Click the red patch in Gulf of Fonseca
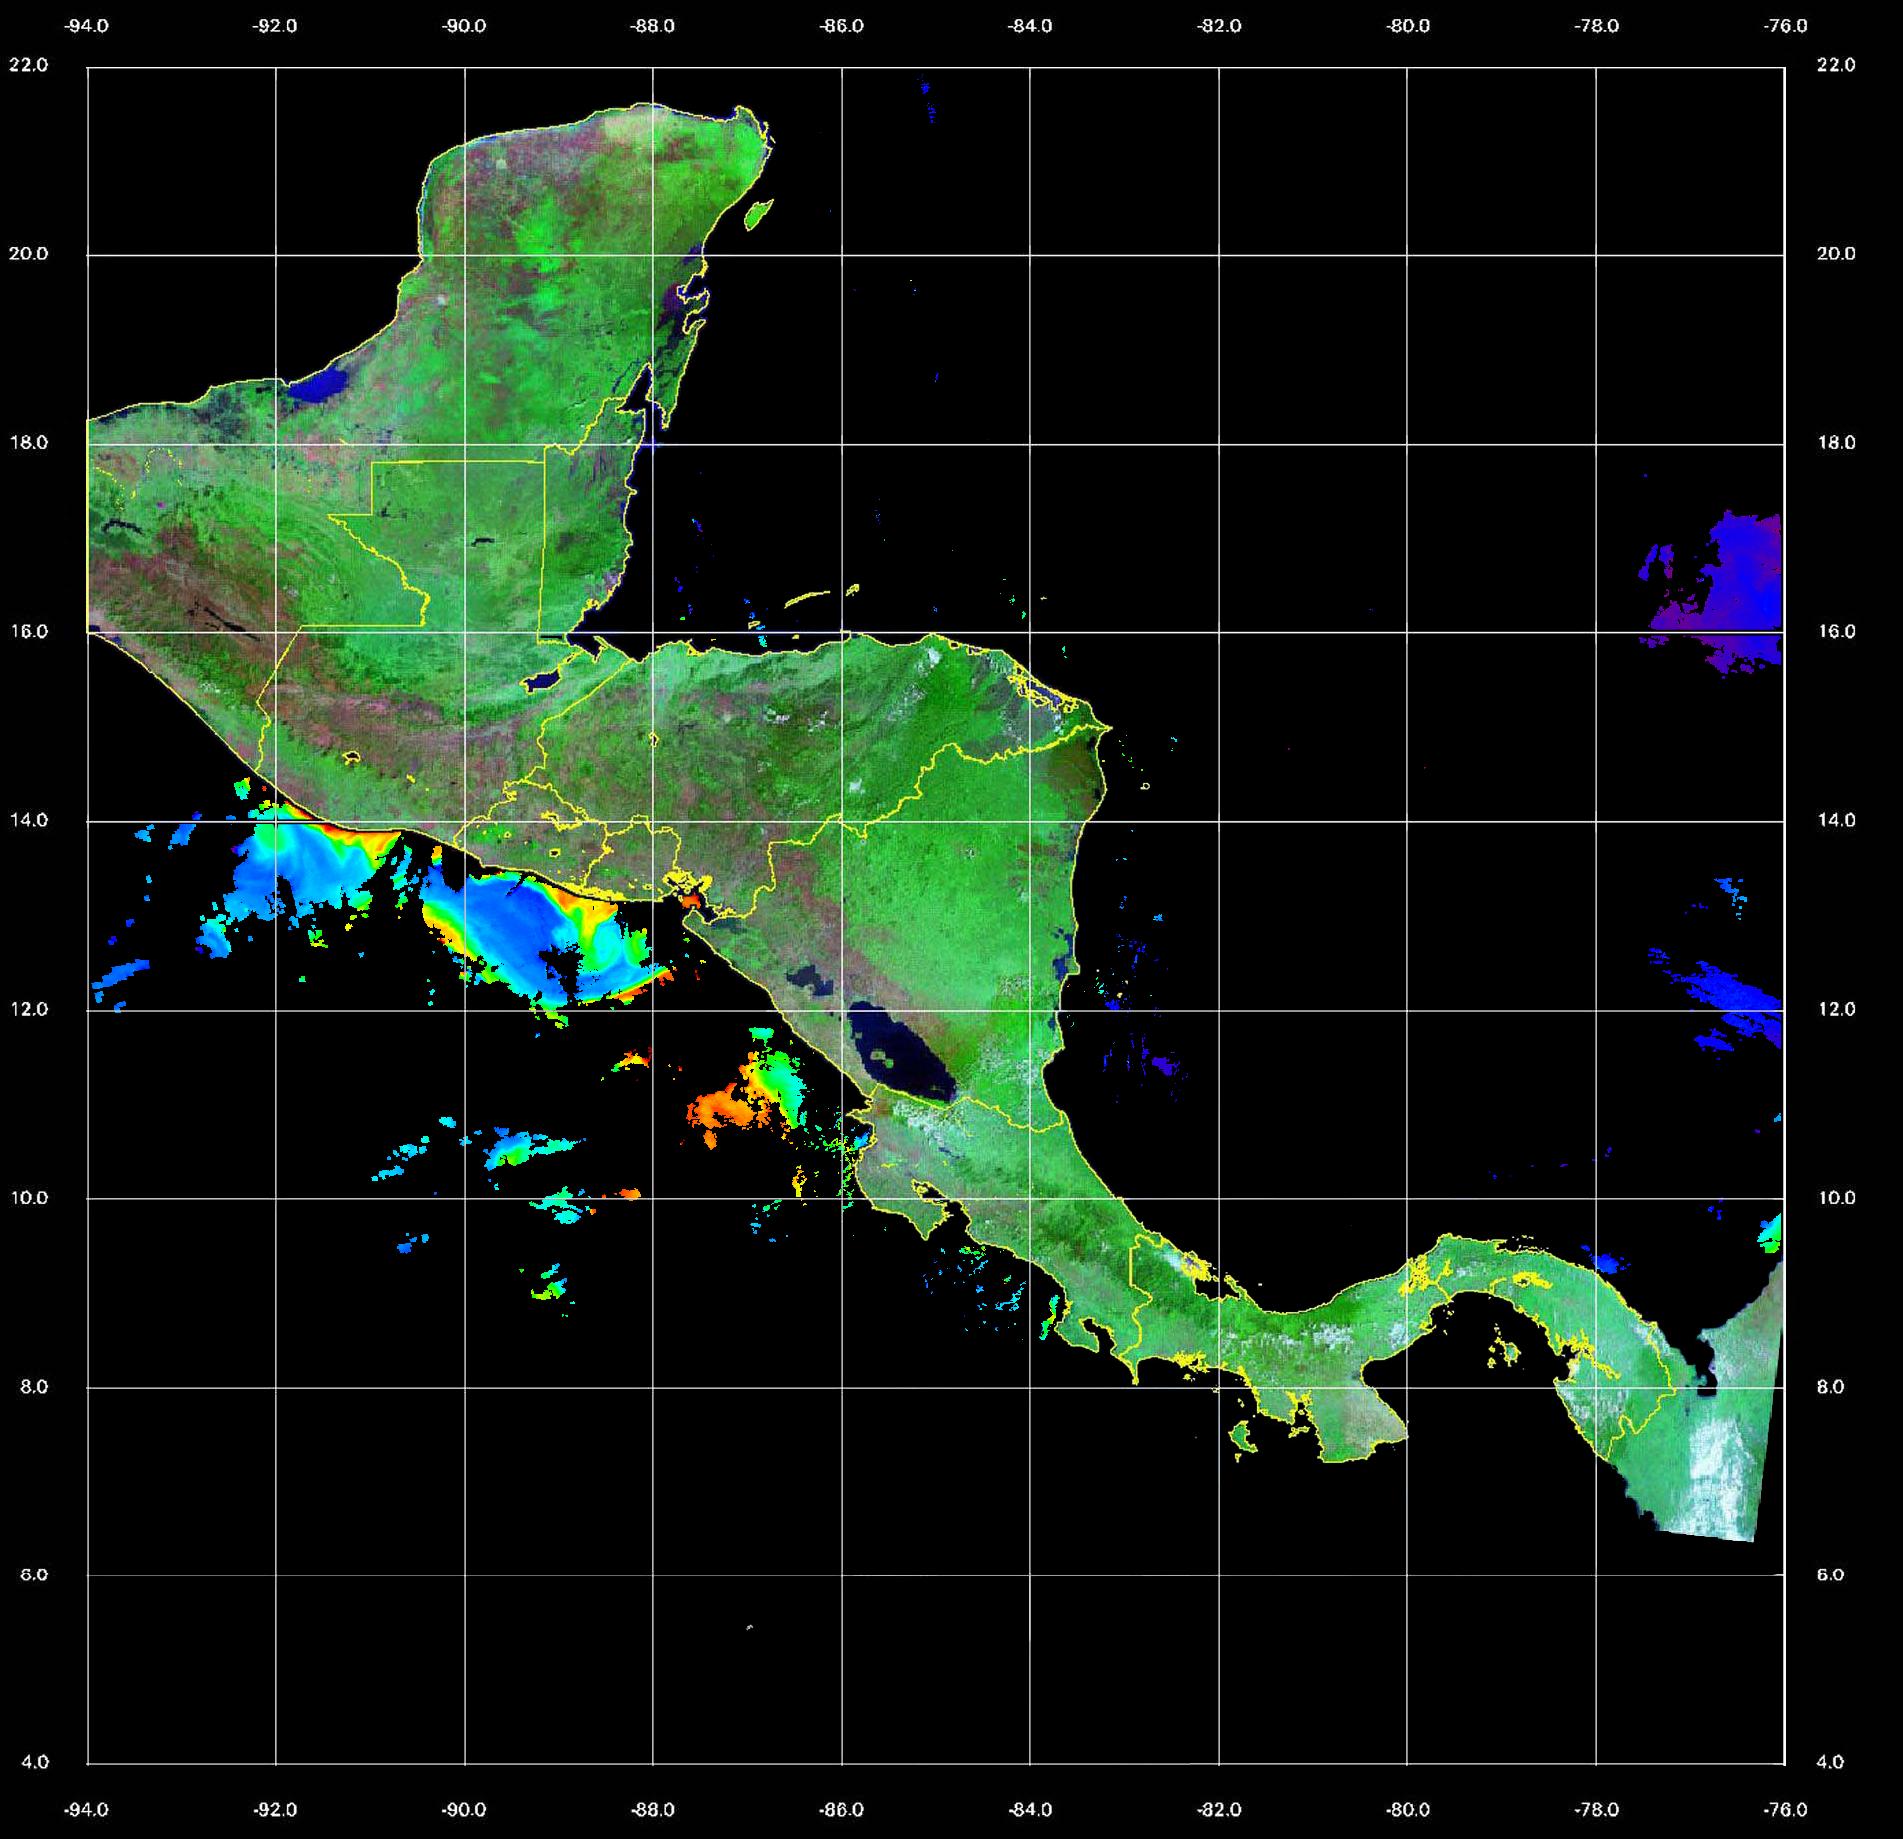The image size is (1903, 1839). tap(692, 900)
